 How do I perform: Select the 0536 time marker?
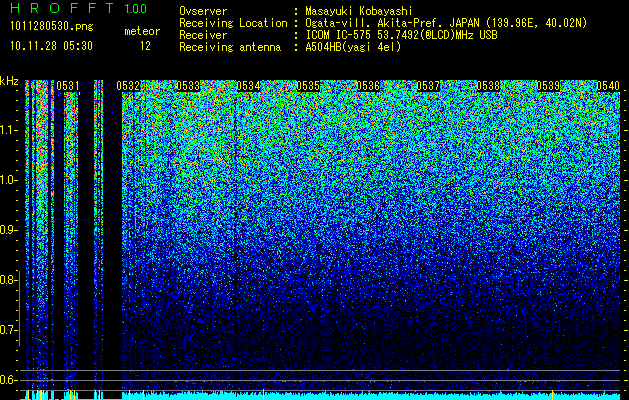(x=368, y=86)
